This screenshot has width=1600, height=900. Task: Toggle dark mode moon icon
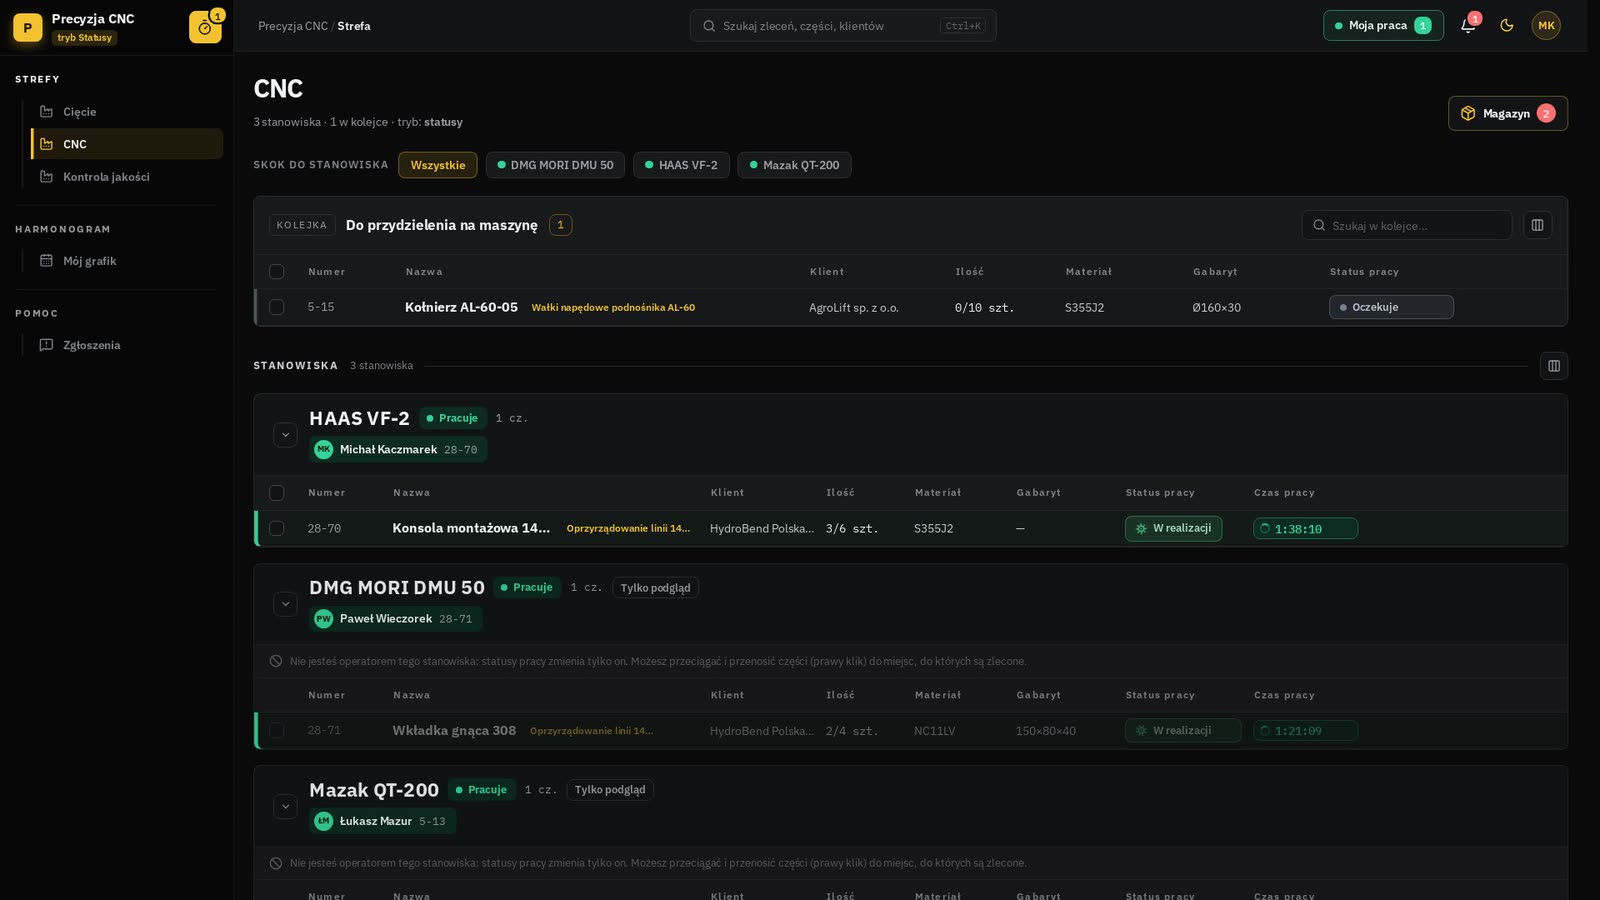(x=1507, y=26)
